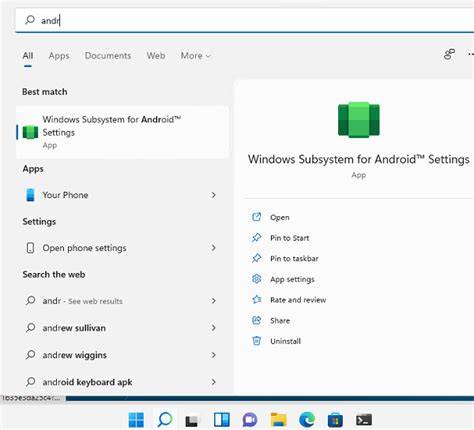Open Microsoft Store from the taskbar
This screenshot has width=474, height=430.
click(335, 420)
